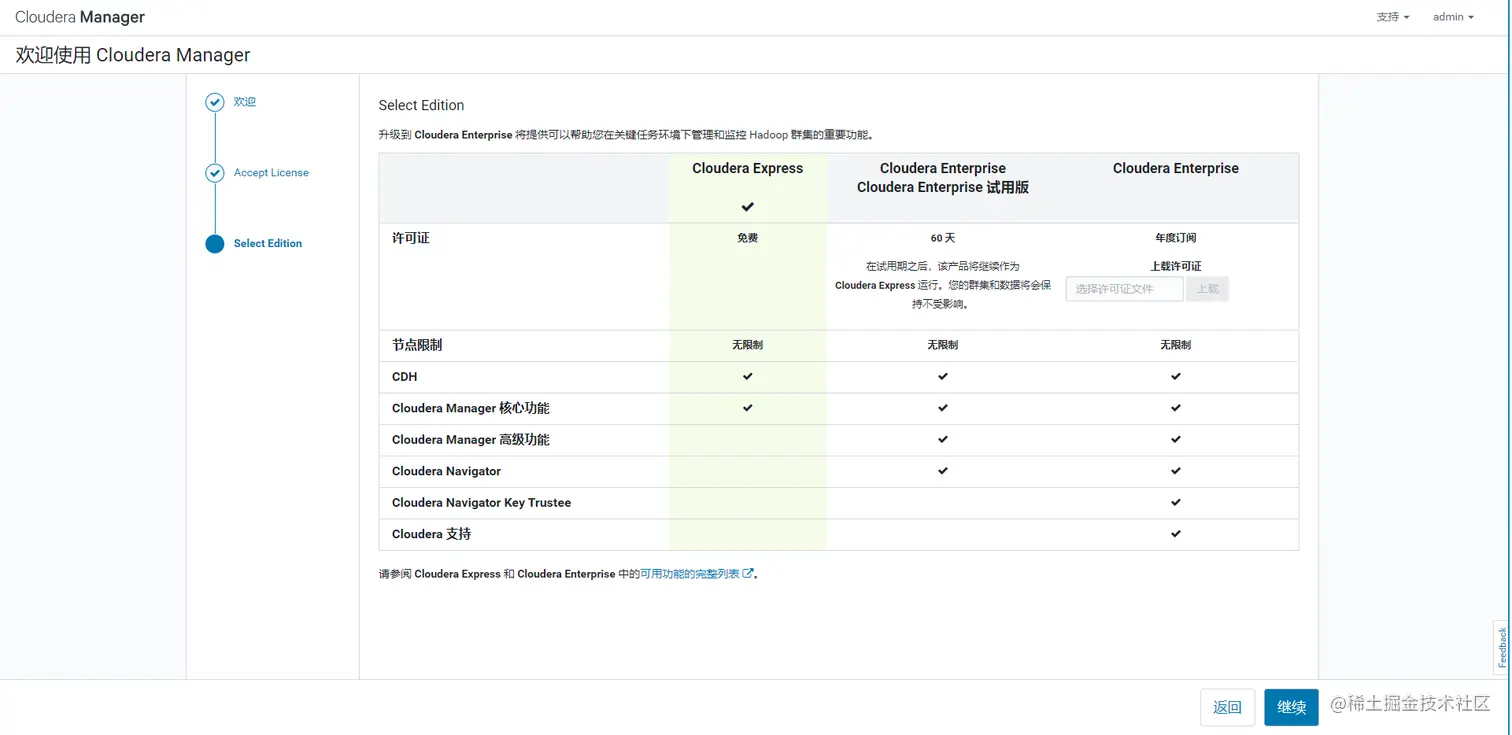Image resolution: width=1512 pixels, height=735 pixels.
Task: Click the 60 天 license cell
Action: pyautogui.click(x=943, y=239)
